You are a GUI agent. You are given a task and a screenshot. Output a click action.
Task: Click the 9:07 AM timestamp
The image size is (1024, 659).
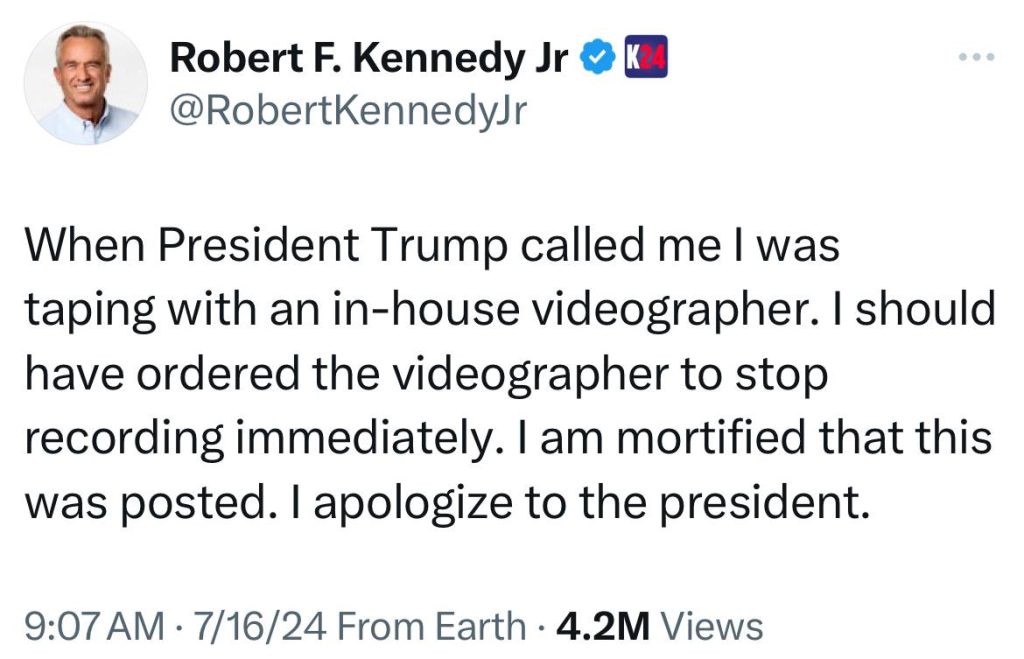(93, 627)
